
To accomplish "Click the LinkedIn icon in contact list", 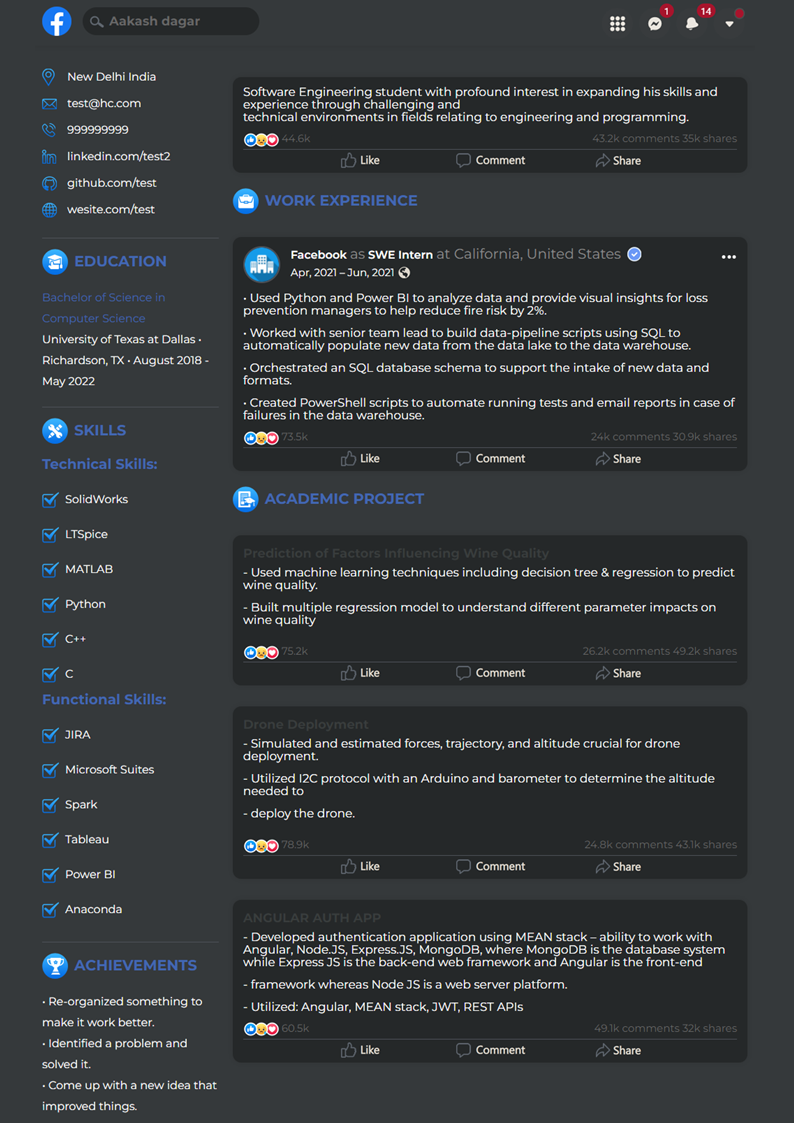I will [x=49, y=156].
